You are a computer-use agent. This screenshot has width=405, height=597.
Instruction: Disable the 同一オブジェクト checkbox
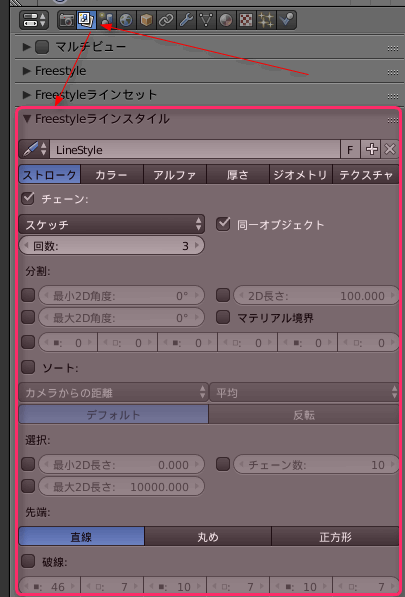223,224
